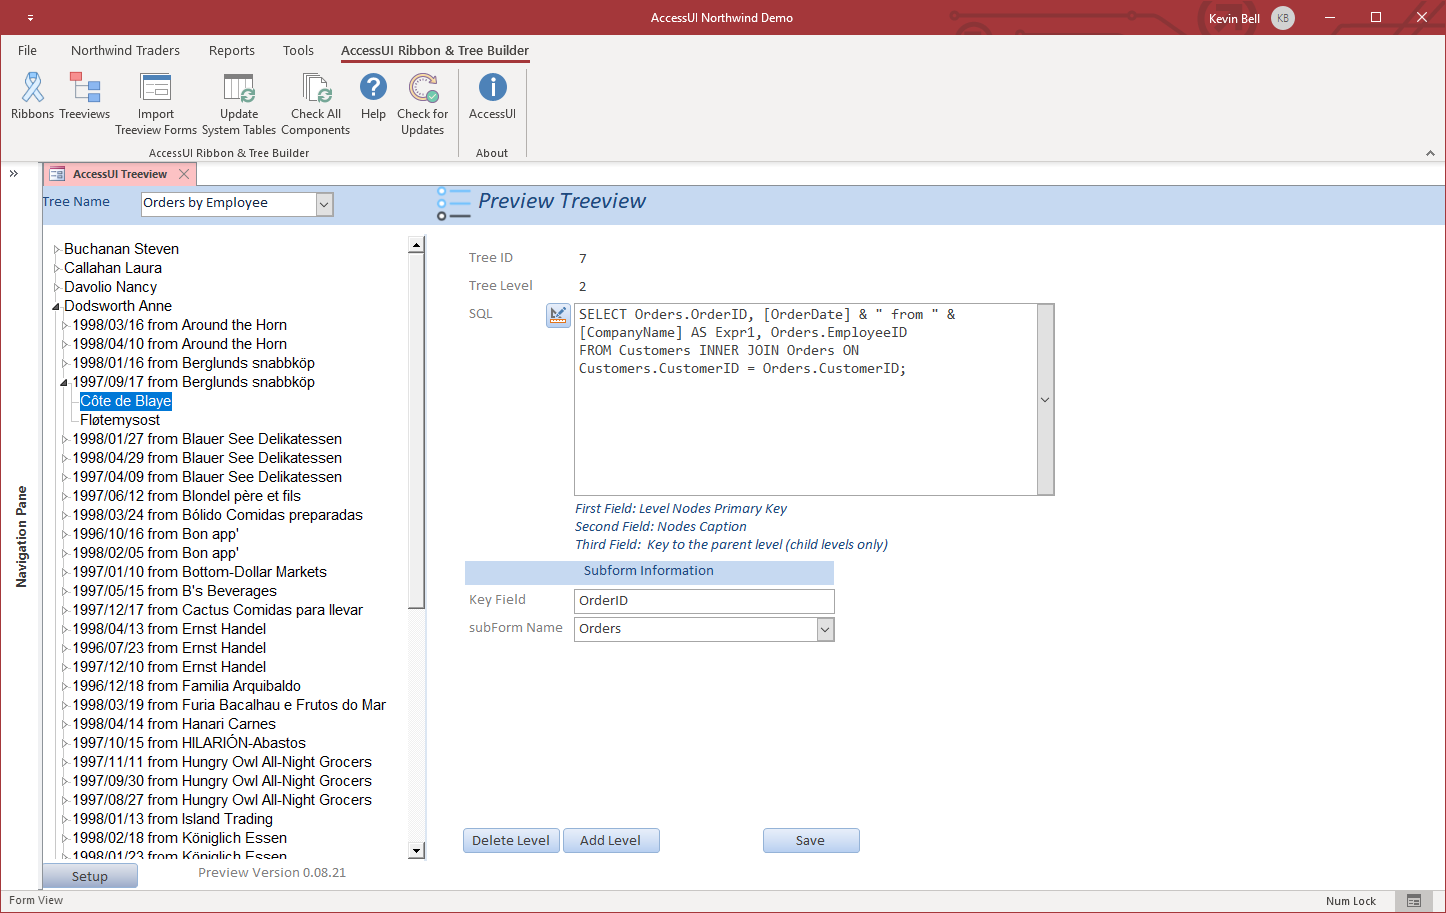Click the Key Field input OrderID
Image resolution: width=1446 pixels, height=913 pixels.
tap(704, 601)
